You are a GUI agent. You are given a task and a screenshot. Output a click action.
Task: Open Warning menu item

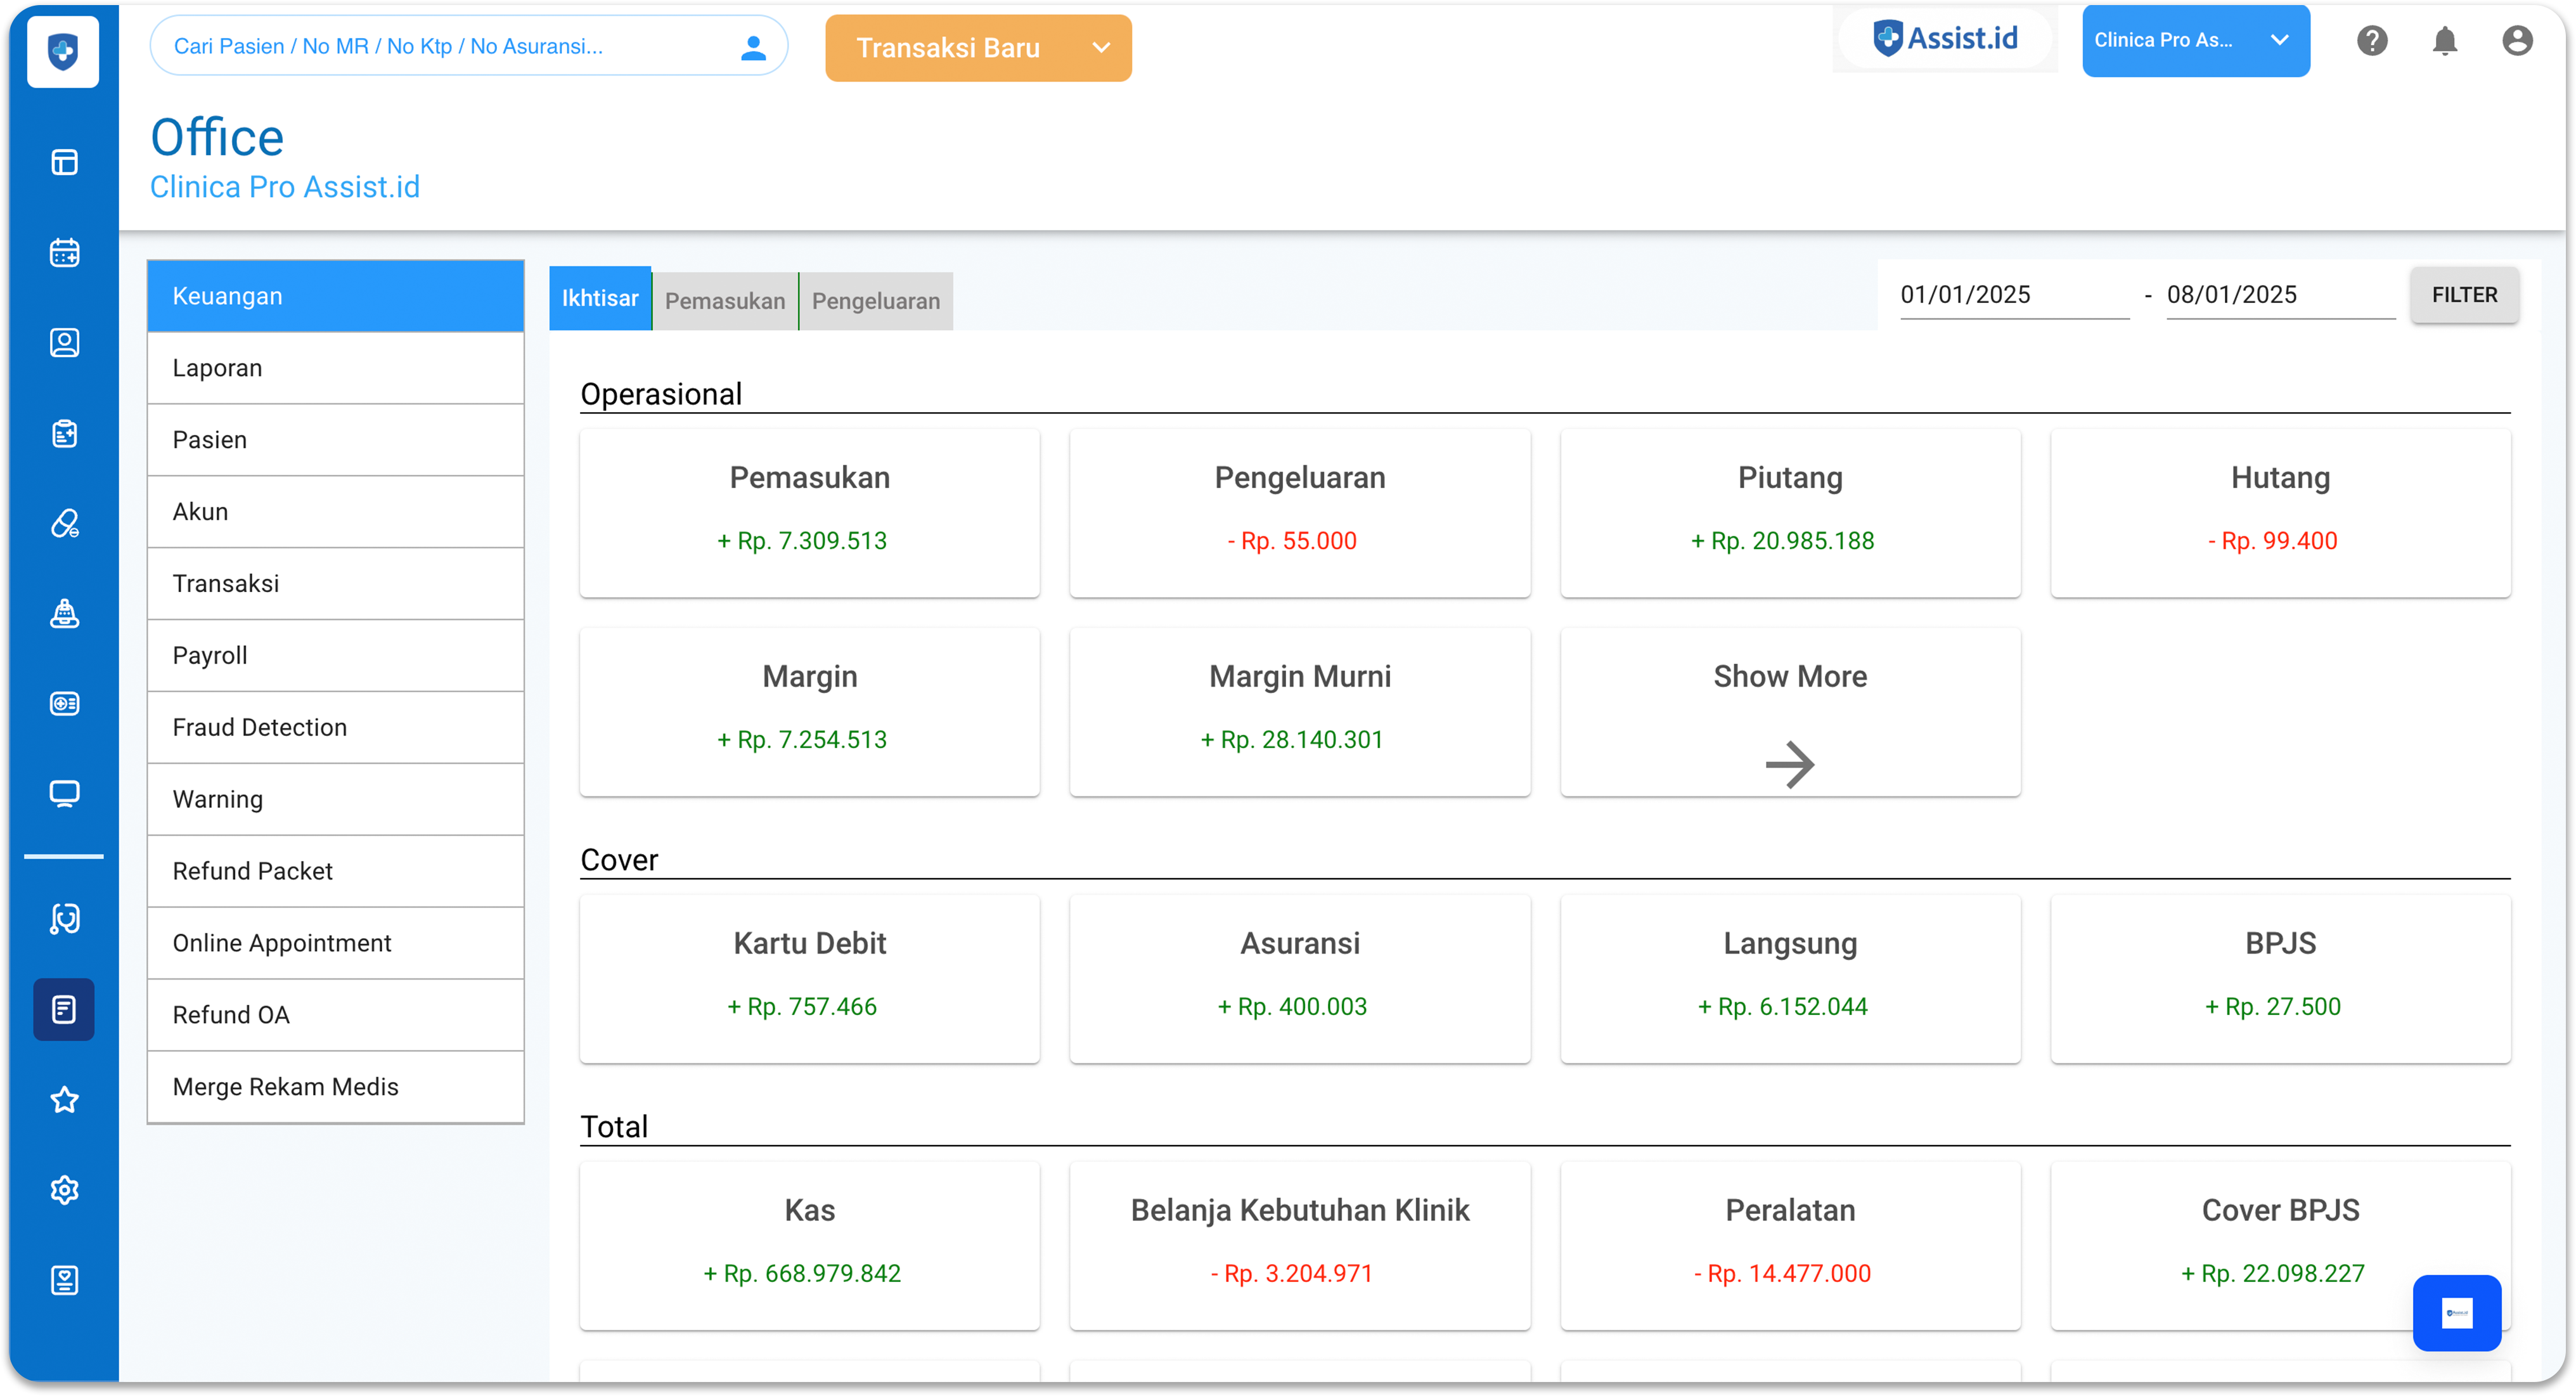click(336, 799)
